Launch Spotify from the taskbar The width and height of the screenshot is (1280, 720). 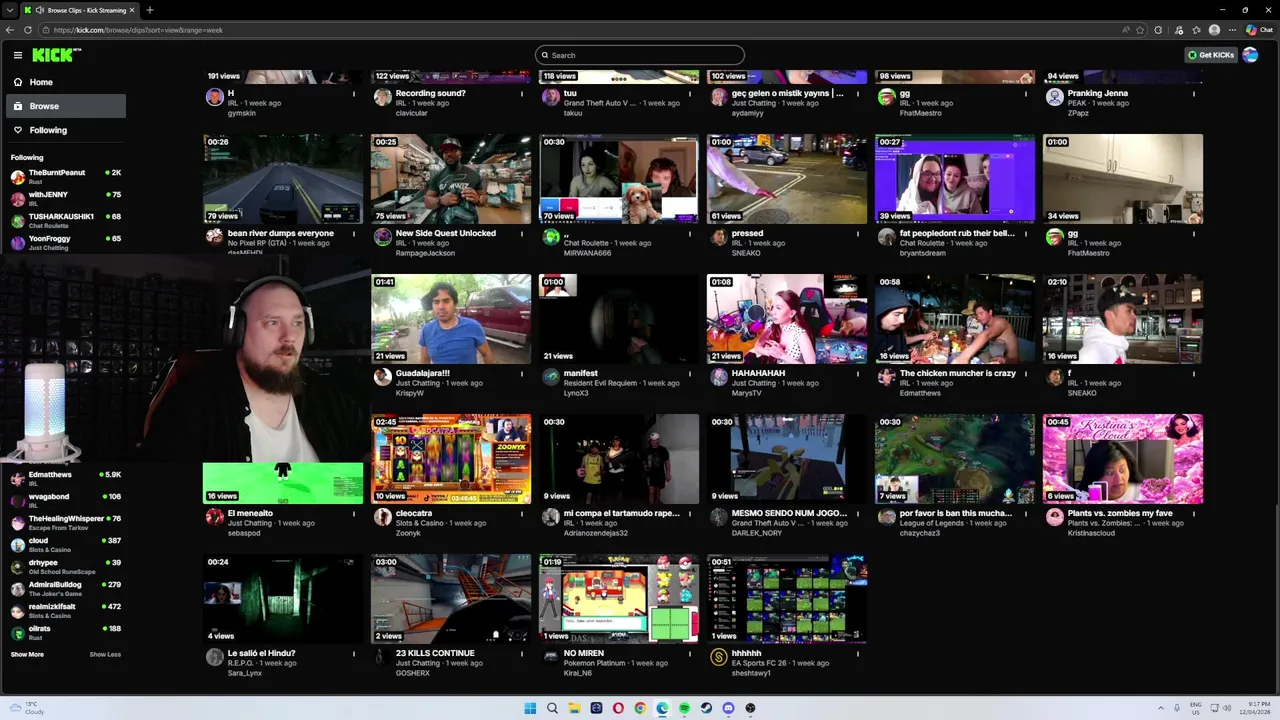[x=684, y=708]
